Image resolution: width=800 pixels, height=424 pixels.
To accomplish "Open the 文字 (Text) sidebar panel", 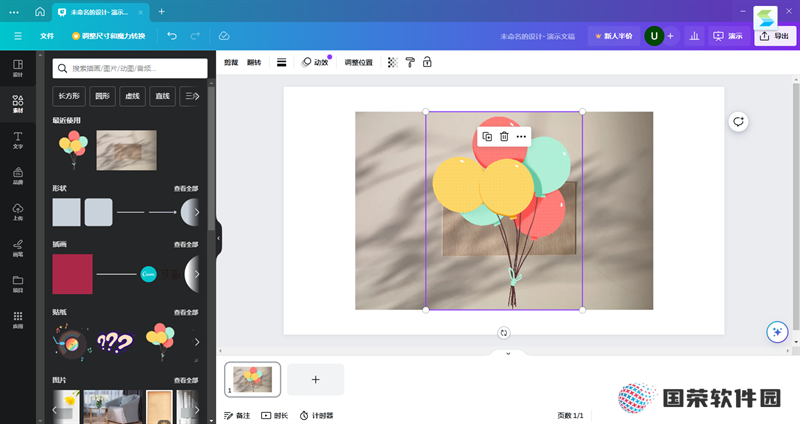I will [x=18, y=140].
